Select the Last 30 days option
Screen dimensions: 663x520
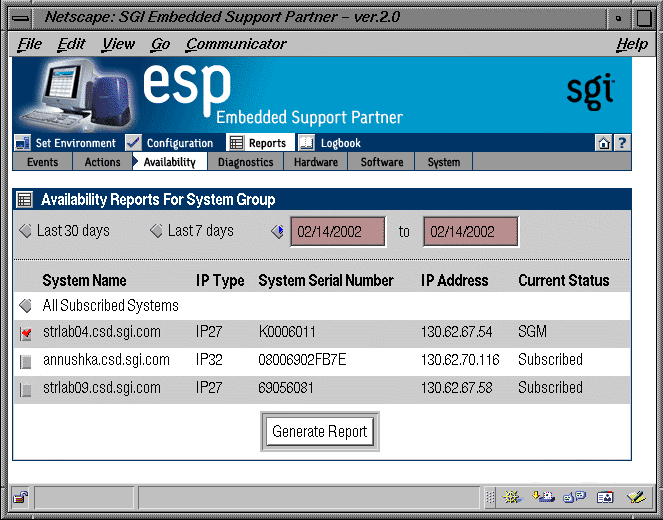pos(25,231)
